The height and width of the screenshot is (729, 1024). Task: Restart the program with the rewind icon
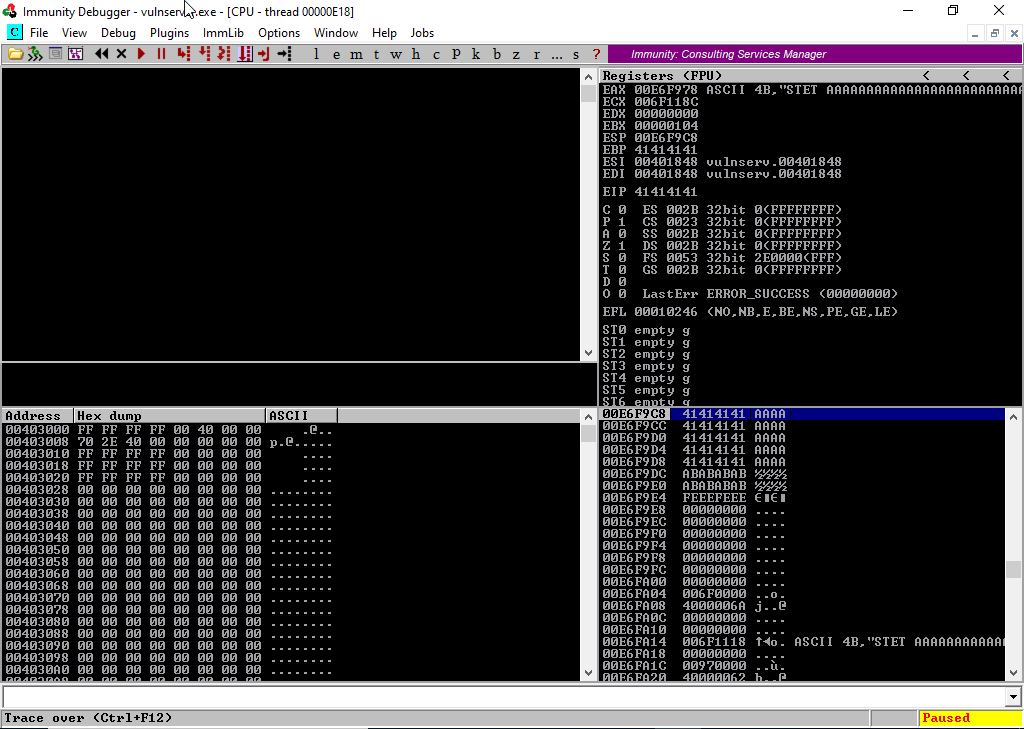tap(101, 54)
